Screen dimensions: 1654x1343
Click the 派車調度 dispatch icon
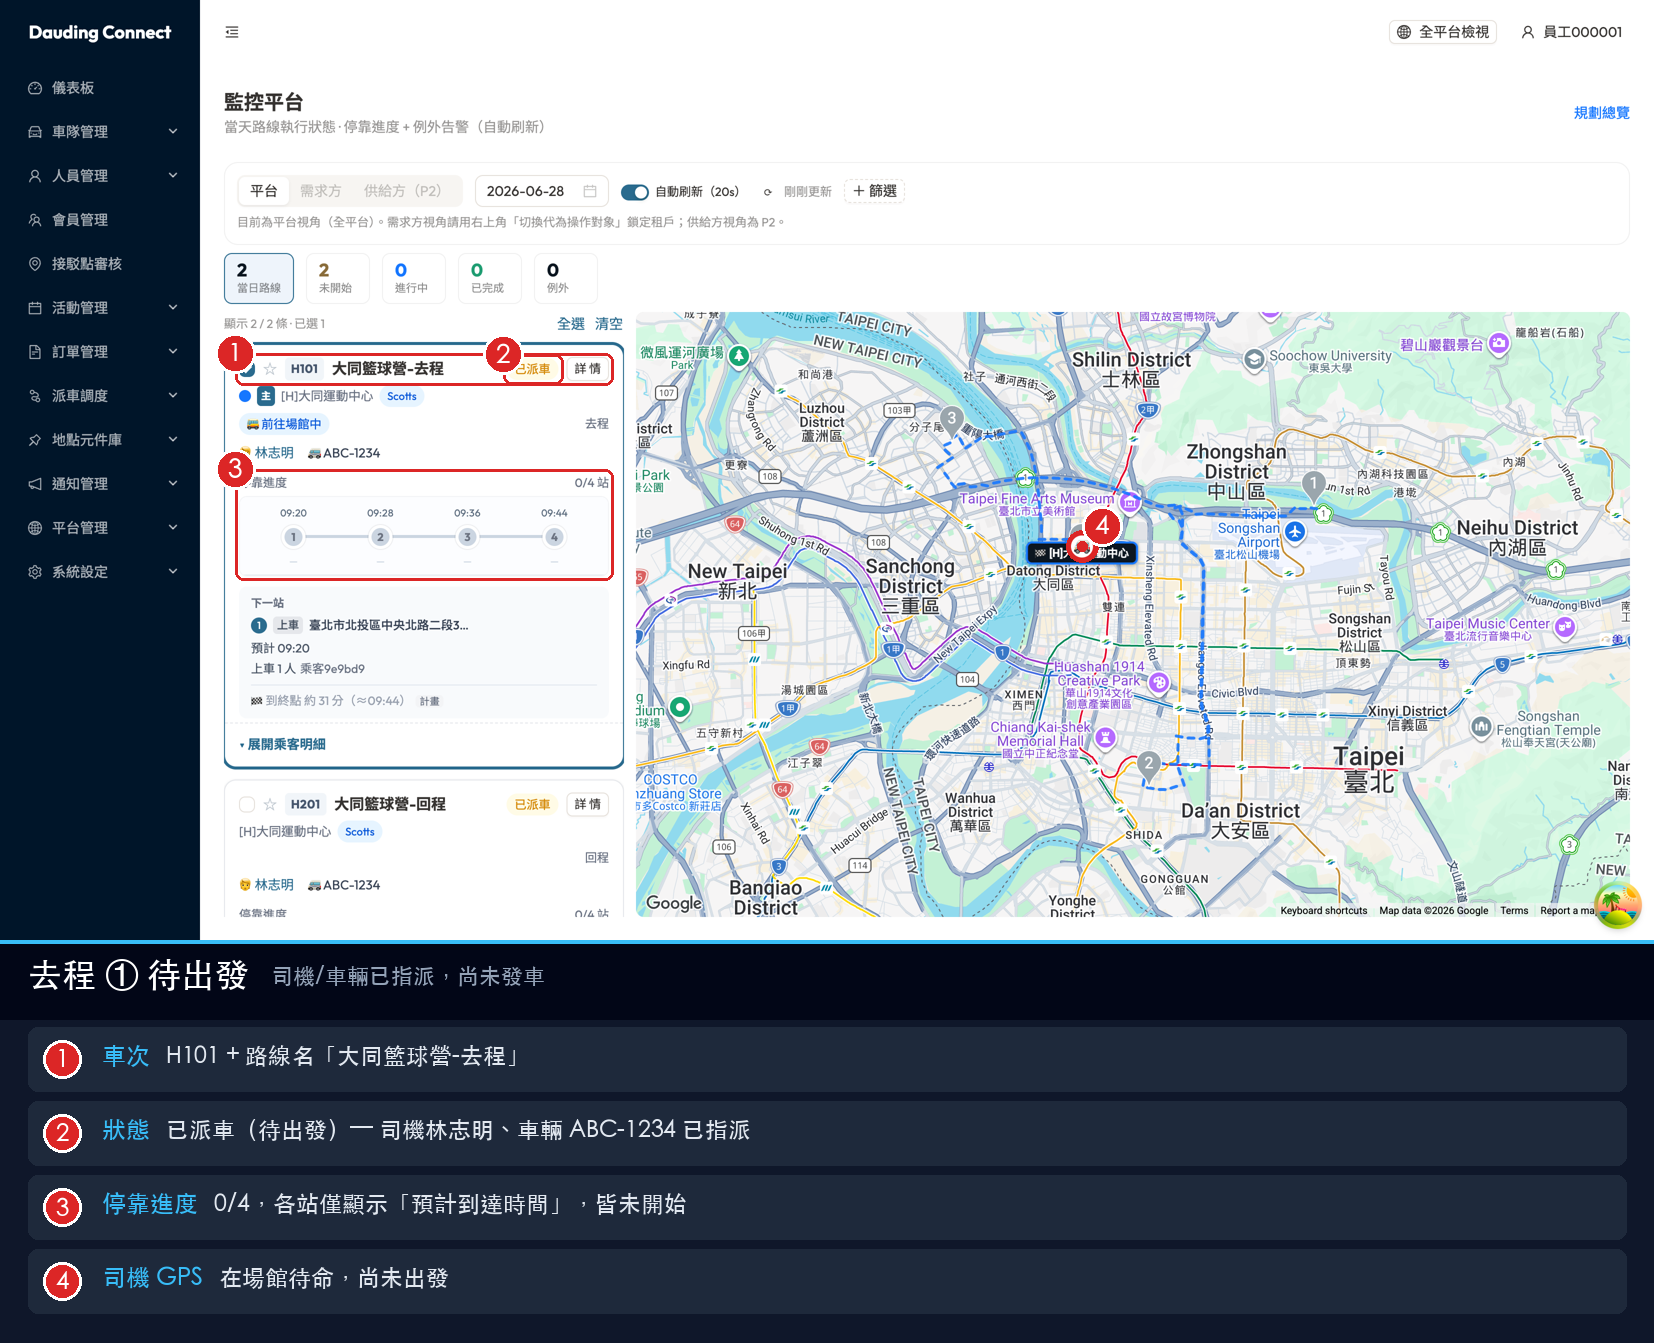[35, 396]
